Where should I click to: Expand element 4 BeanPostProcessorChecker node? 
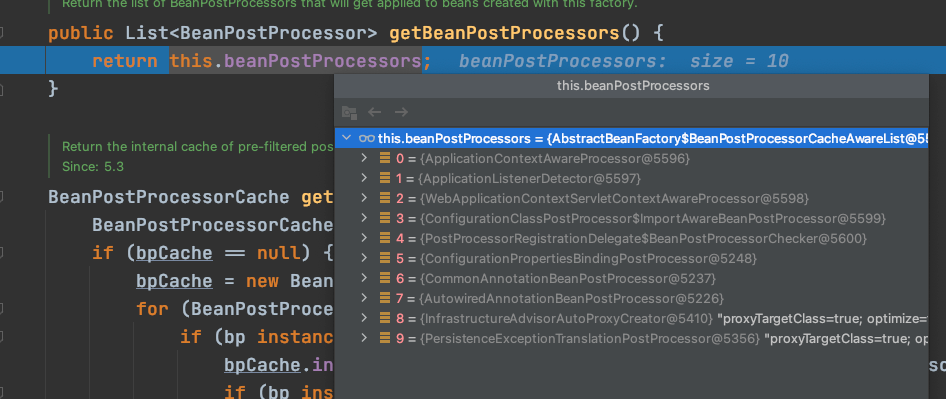pyautogui.click(x=364, y=238)
